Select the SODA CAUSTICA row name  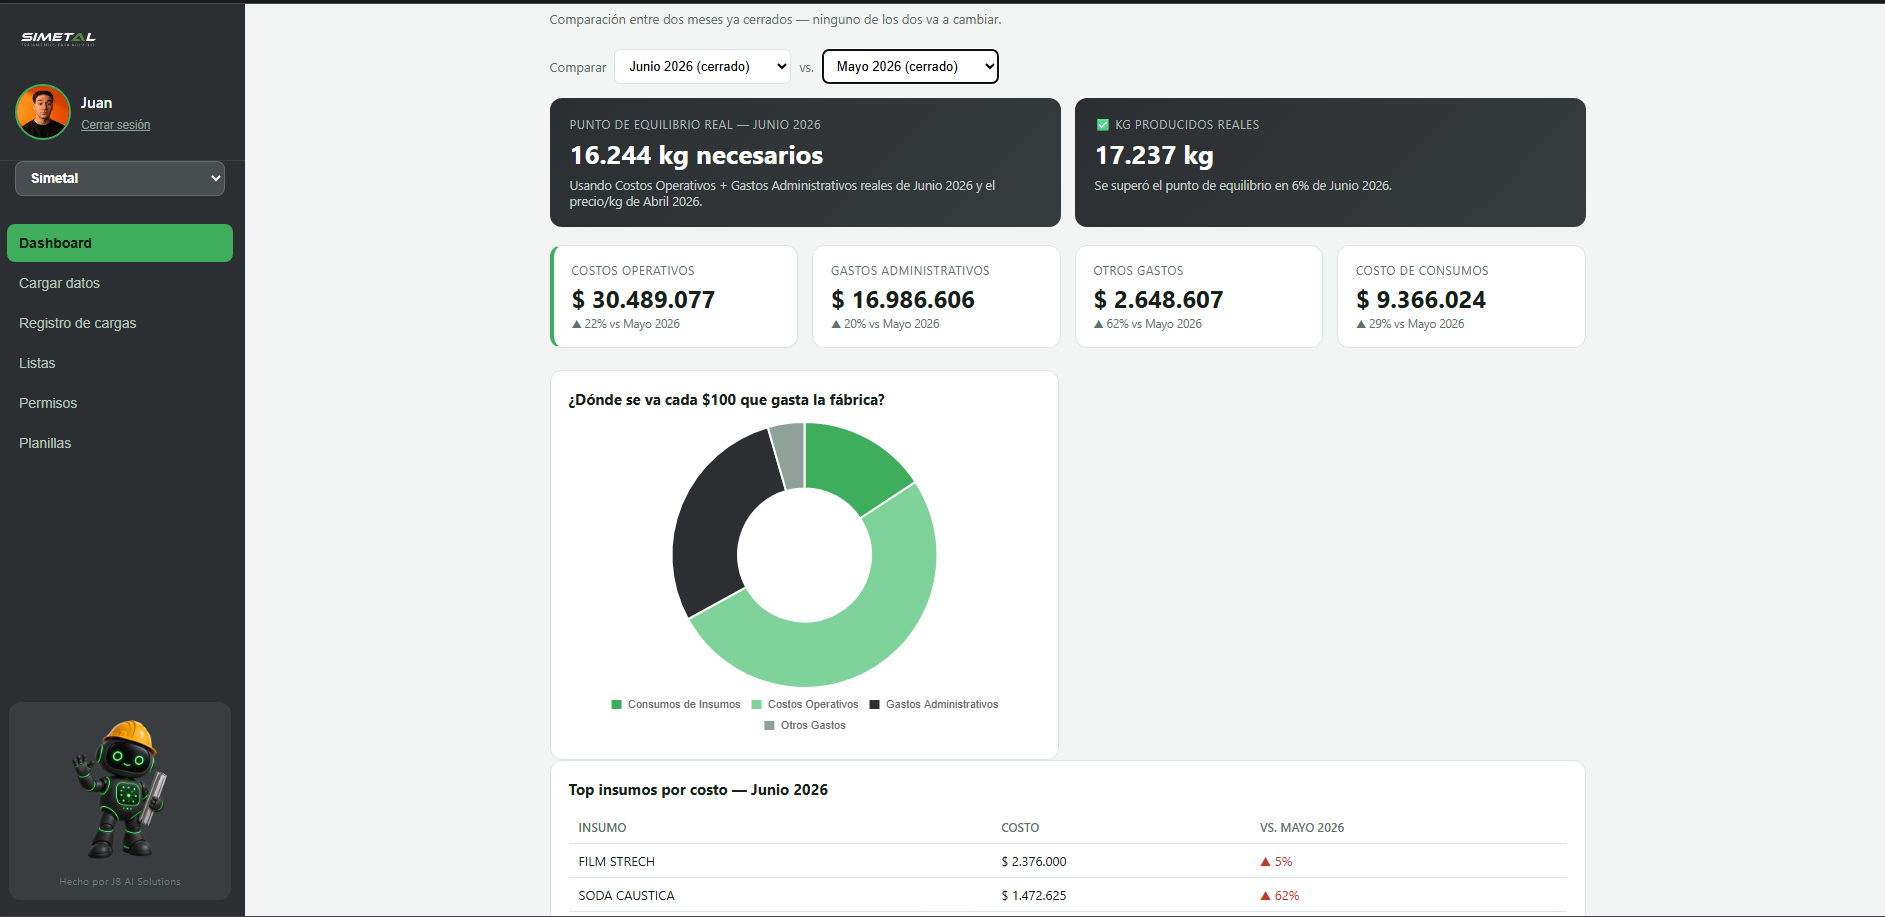coord(627,896)
